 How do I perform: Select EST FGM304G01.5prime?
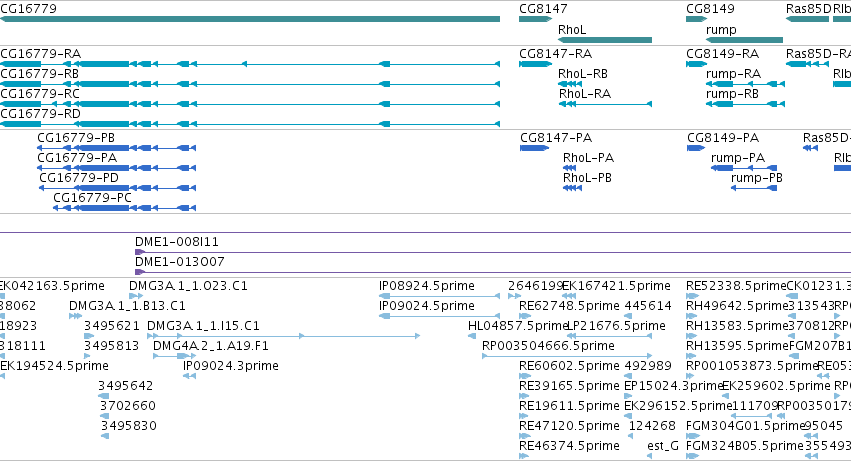693,436
